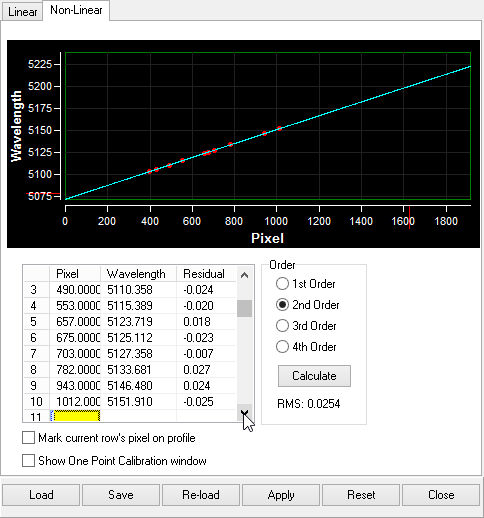The height and width of the screenshot is (518, 484).
Task: Click row header number 10
Action: click(36, 402)
